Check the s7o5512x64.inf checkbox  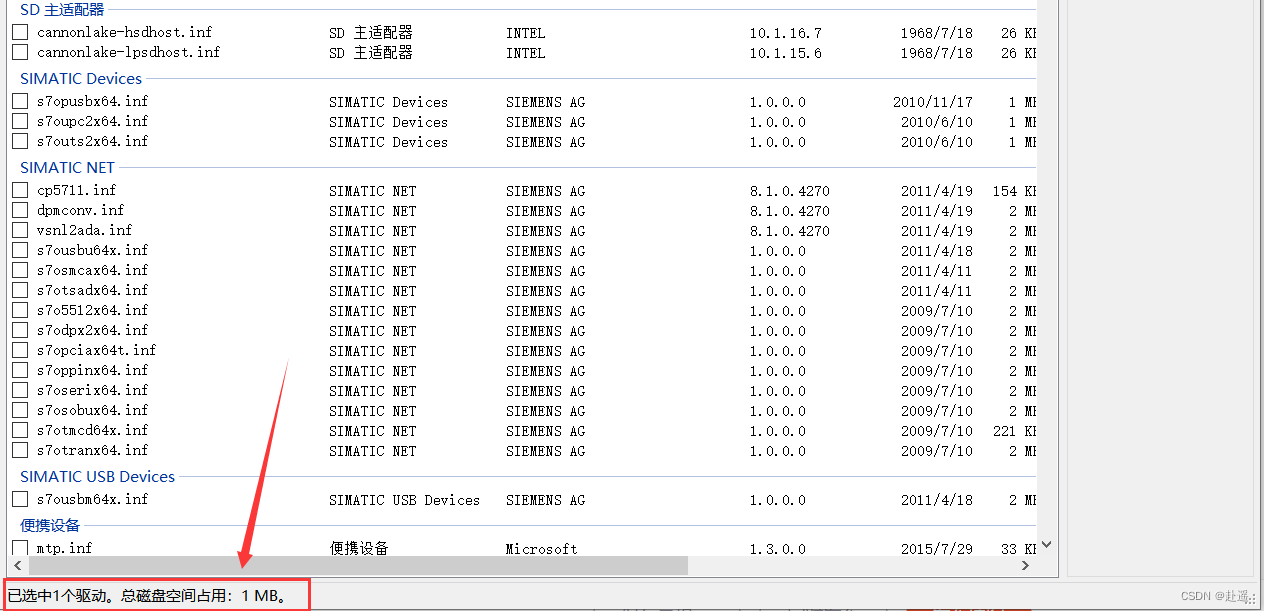(20, 310)
